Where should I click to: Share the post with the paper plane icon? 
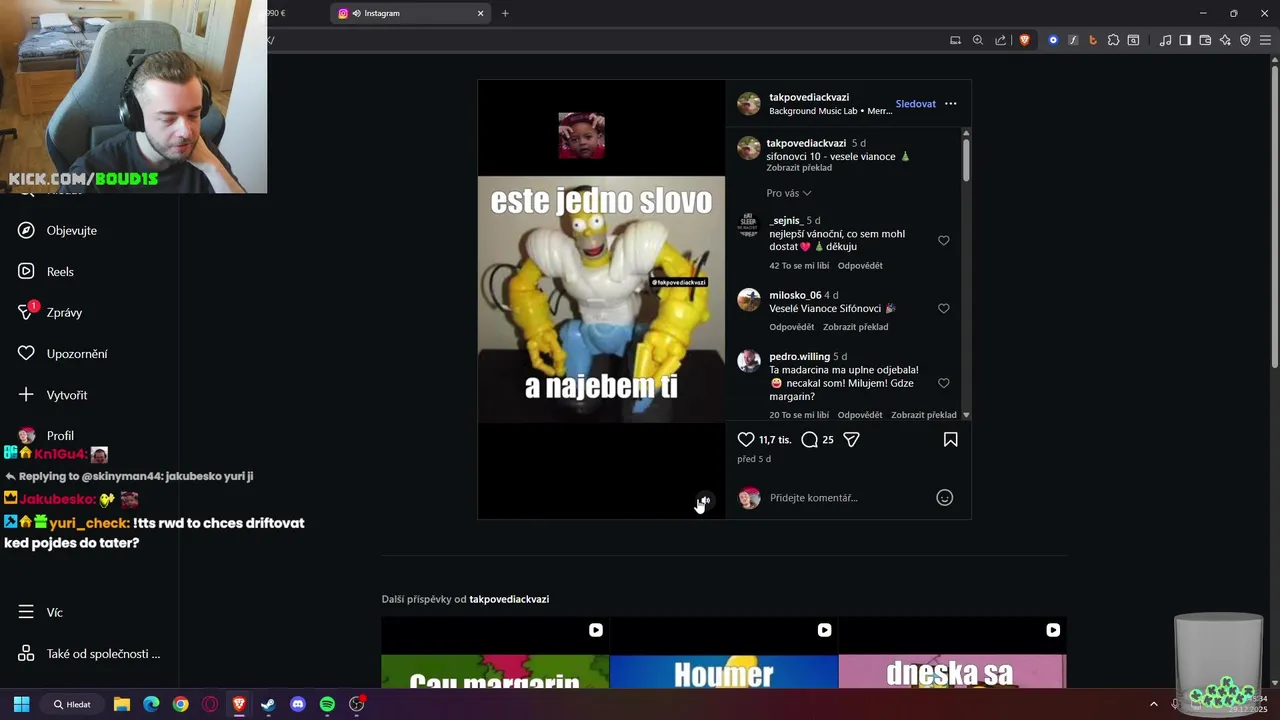(x=852, y=439)
